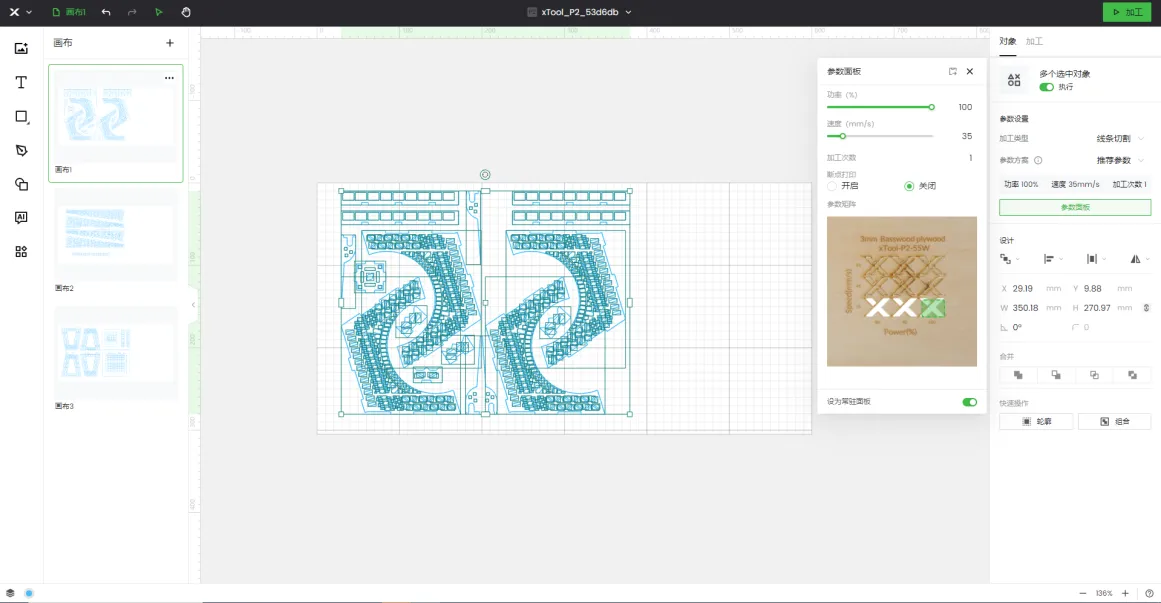This screenshot has height=603, width=1161.
Task: Open the image import tool in sidebar
Action: click(21, 48)
